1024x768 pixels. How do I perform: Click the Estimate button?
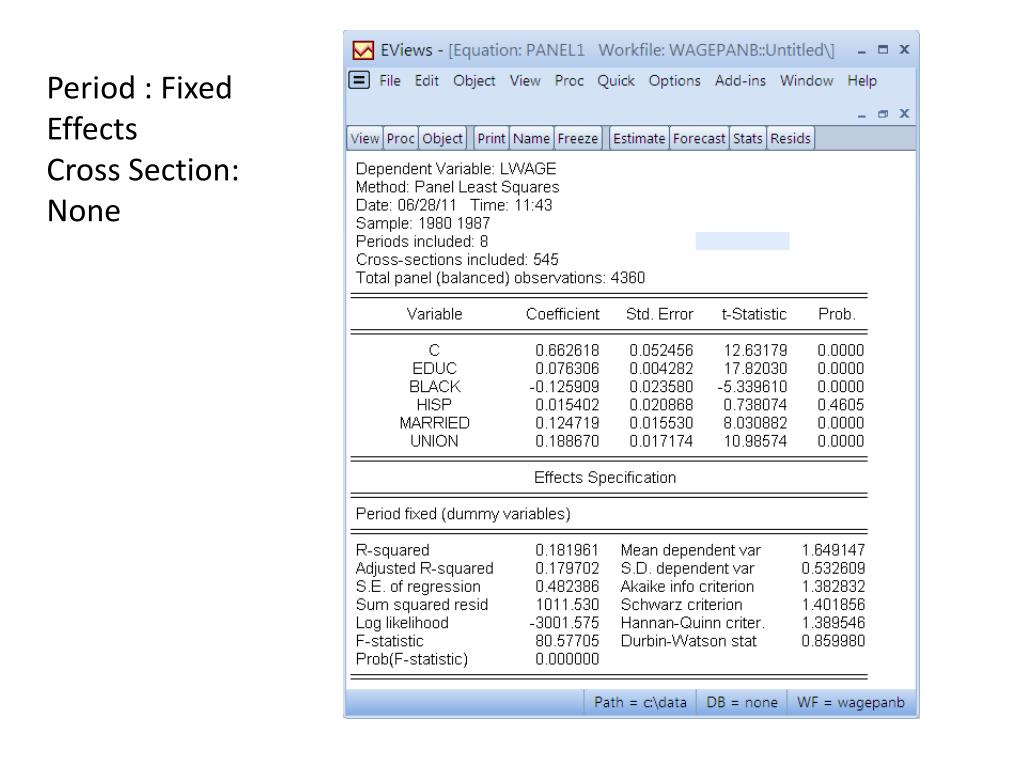pos(639,138)
